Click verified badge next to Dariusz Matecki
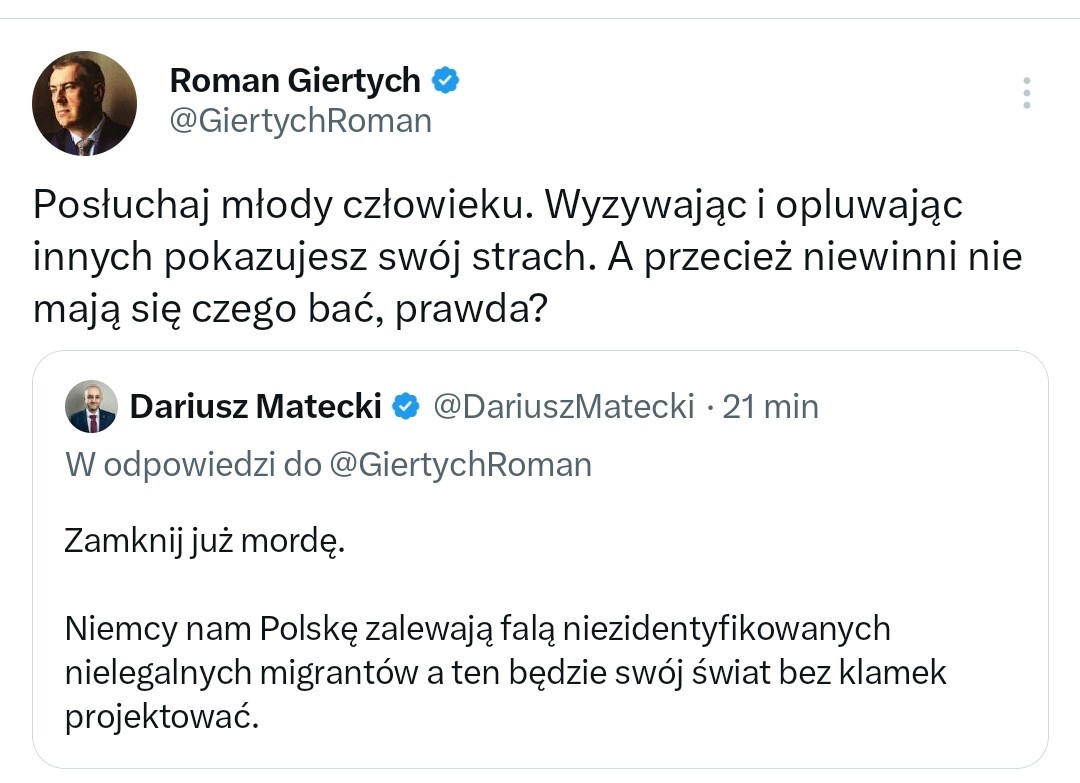The width and height of the screenshot is (1080, 783). point(405,406)
